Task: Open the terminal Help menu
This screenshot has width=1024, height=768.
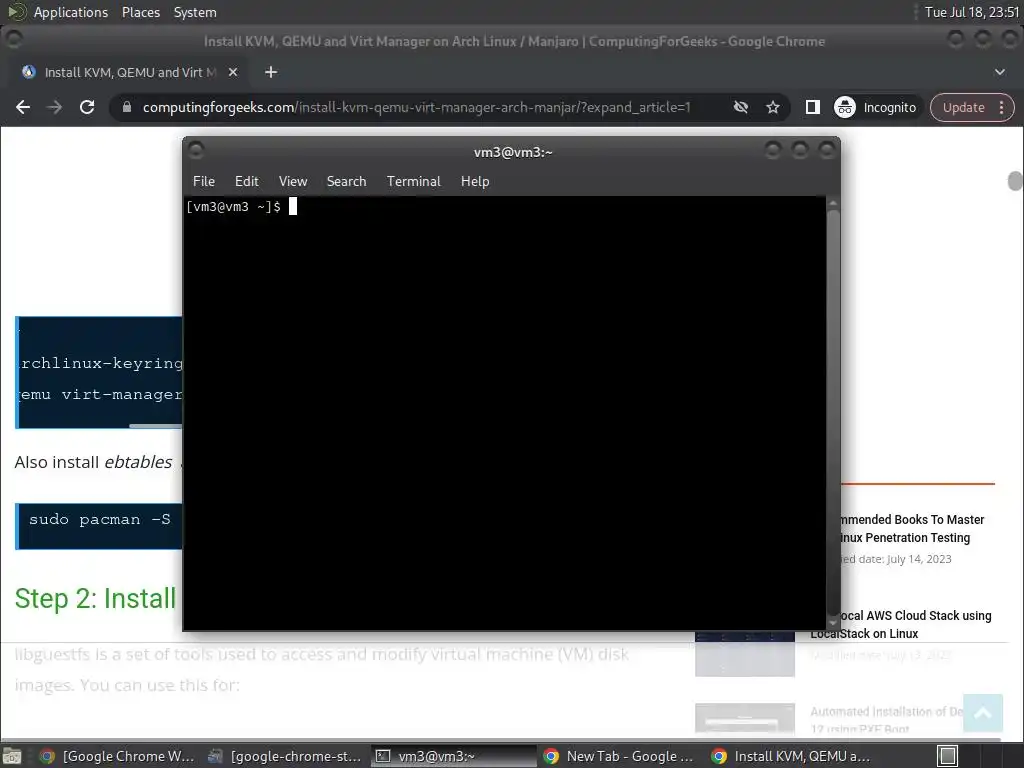Action: tap(475, 182)
